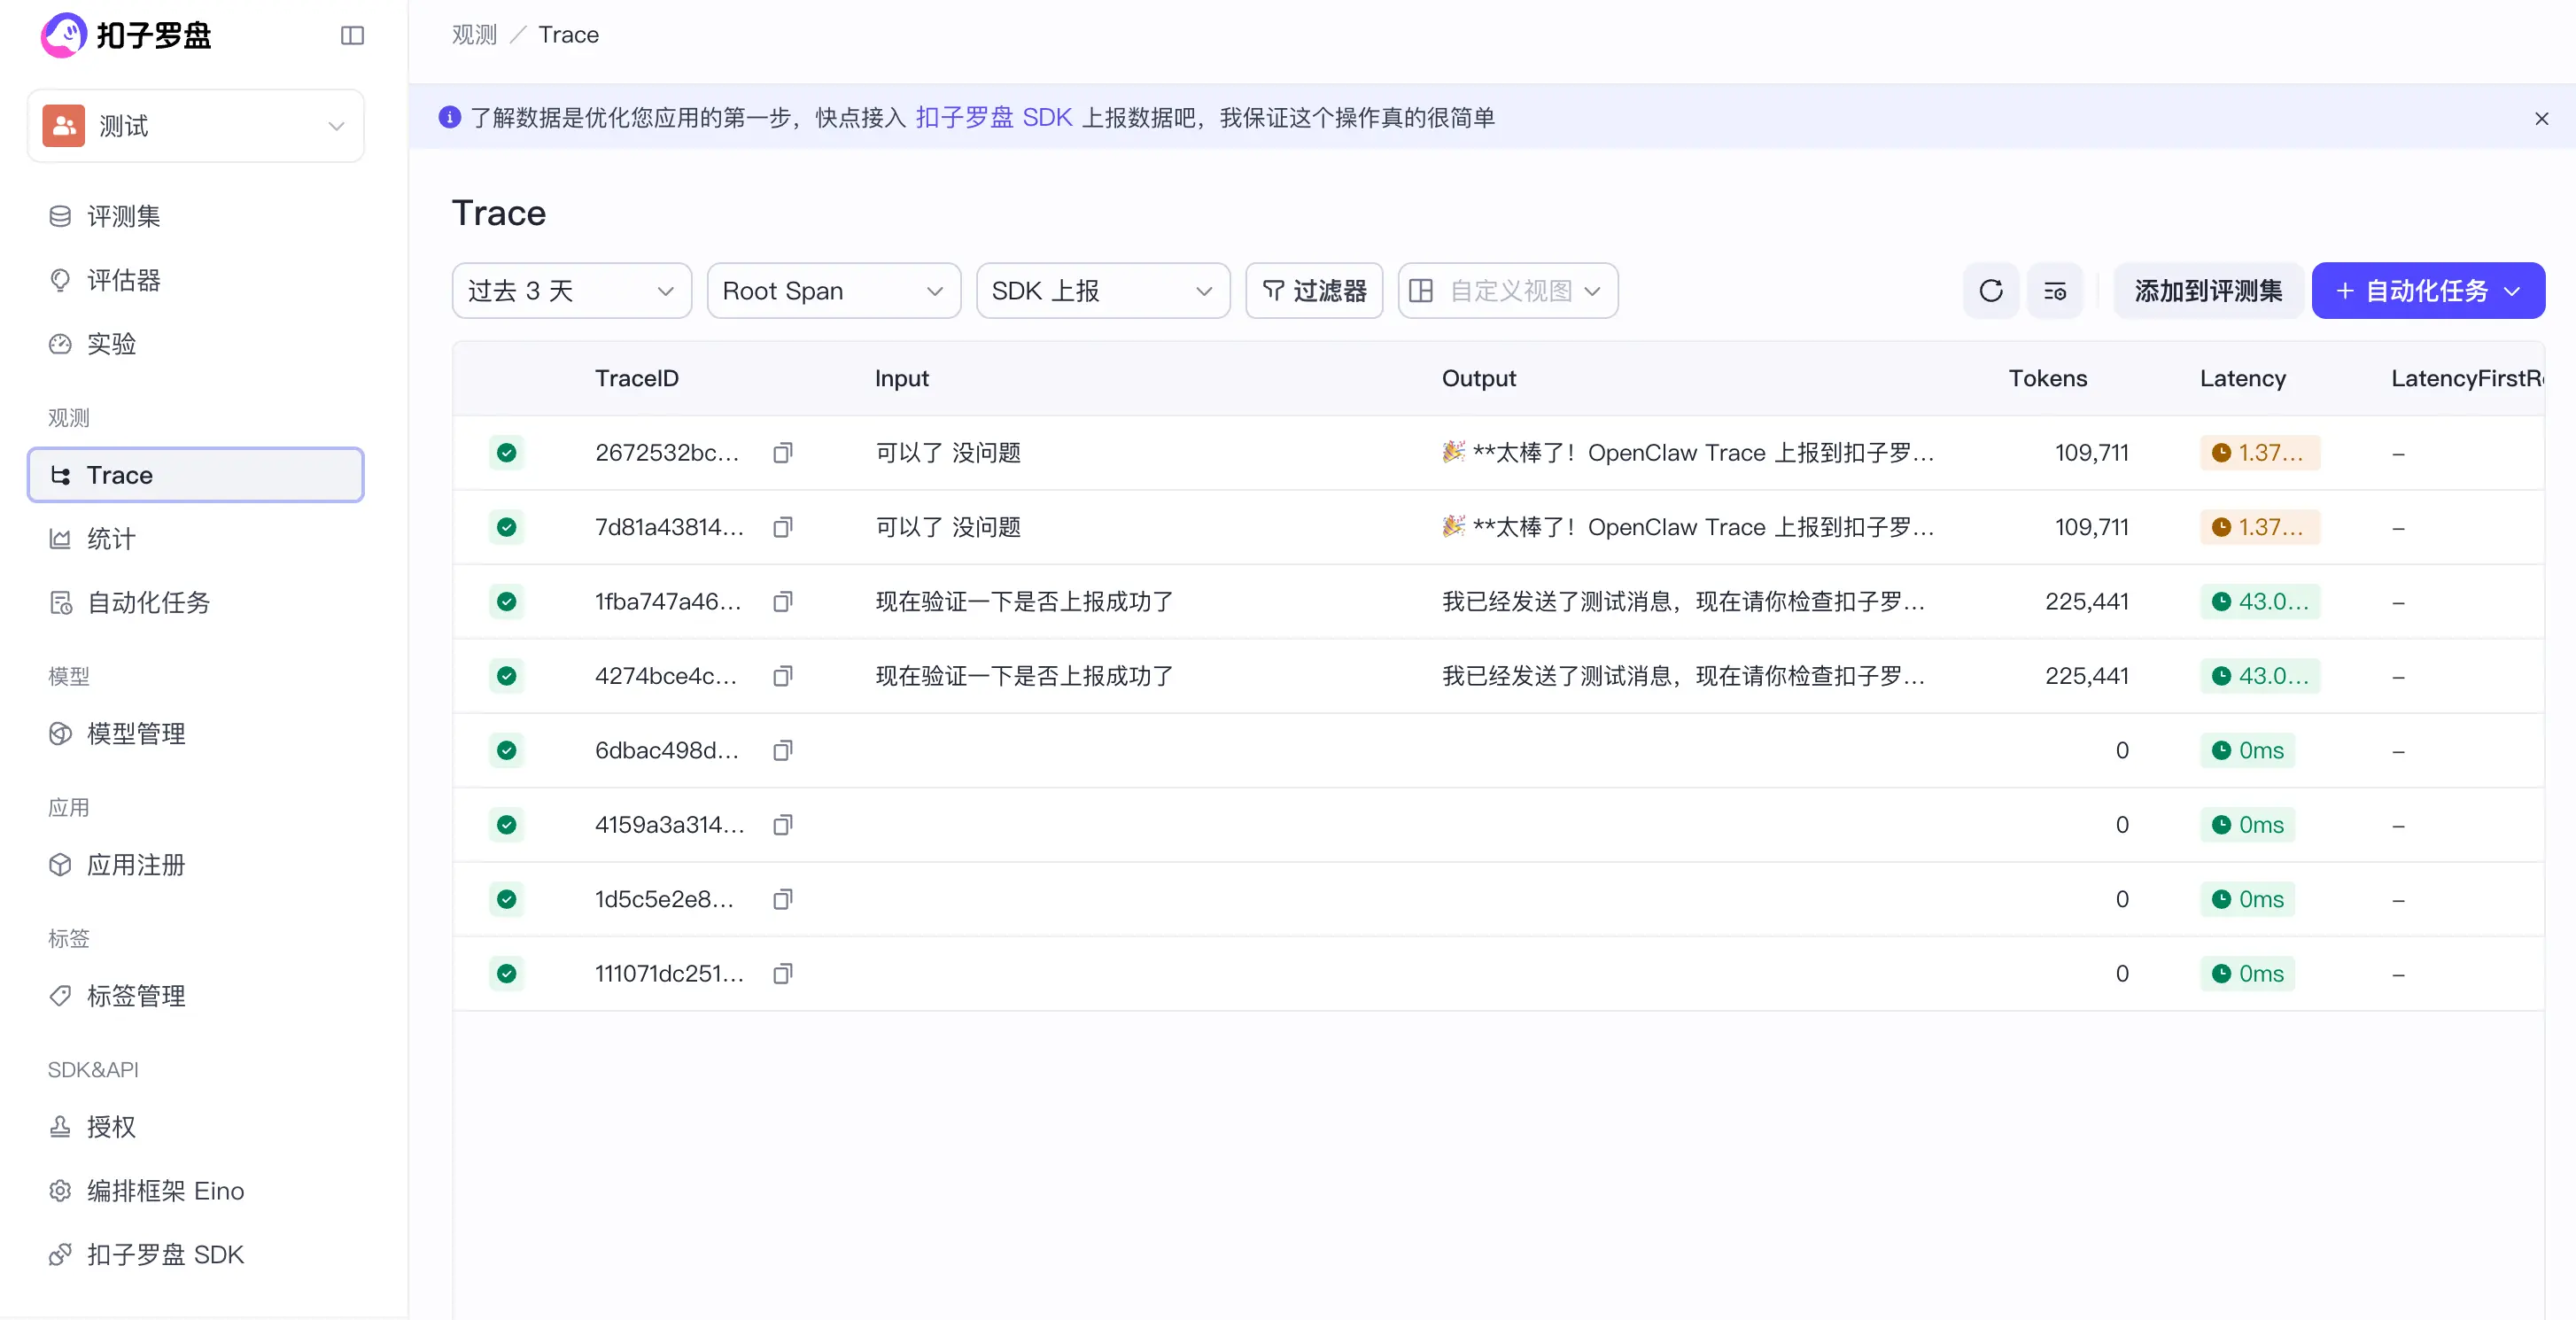Copy TraceID 1fba747a46…
This screenshot has width=2576, height=1320.
click(783, 602)
